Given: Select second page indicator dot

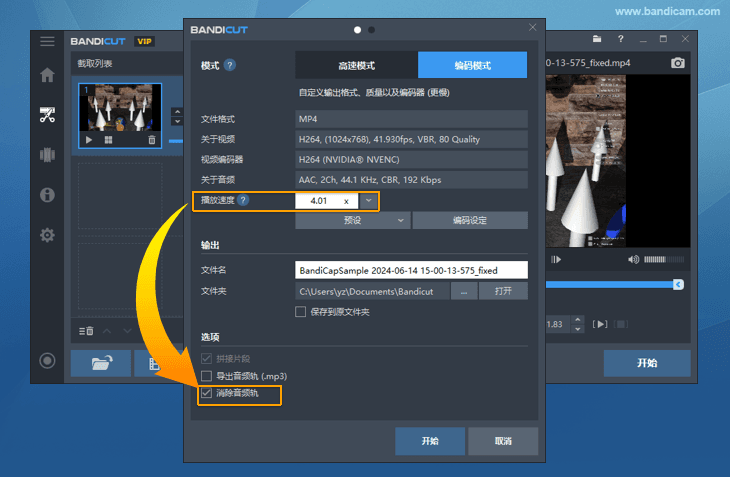Looking at the screenshot, I should coord(372,30).
